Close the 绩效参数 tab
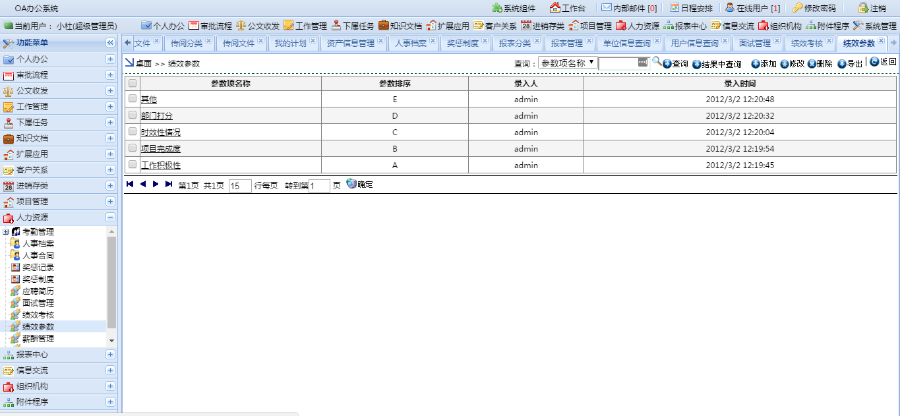The width and height of the screenshot is (900, 416). point(882,41)
